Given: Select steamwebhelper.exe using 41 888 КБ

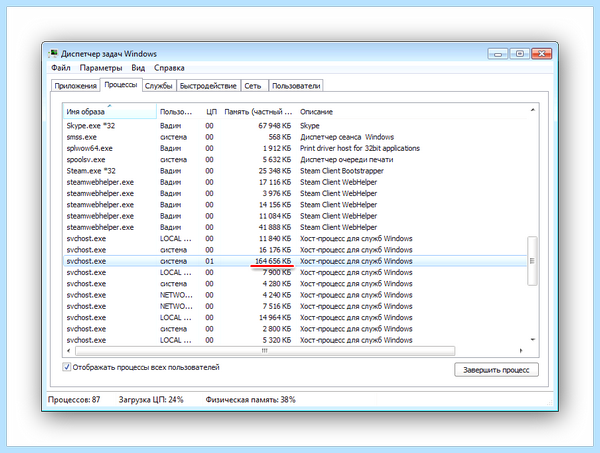Looking at the screenshot, I should [295, 227].
